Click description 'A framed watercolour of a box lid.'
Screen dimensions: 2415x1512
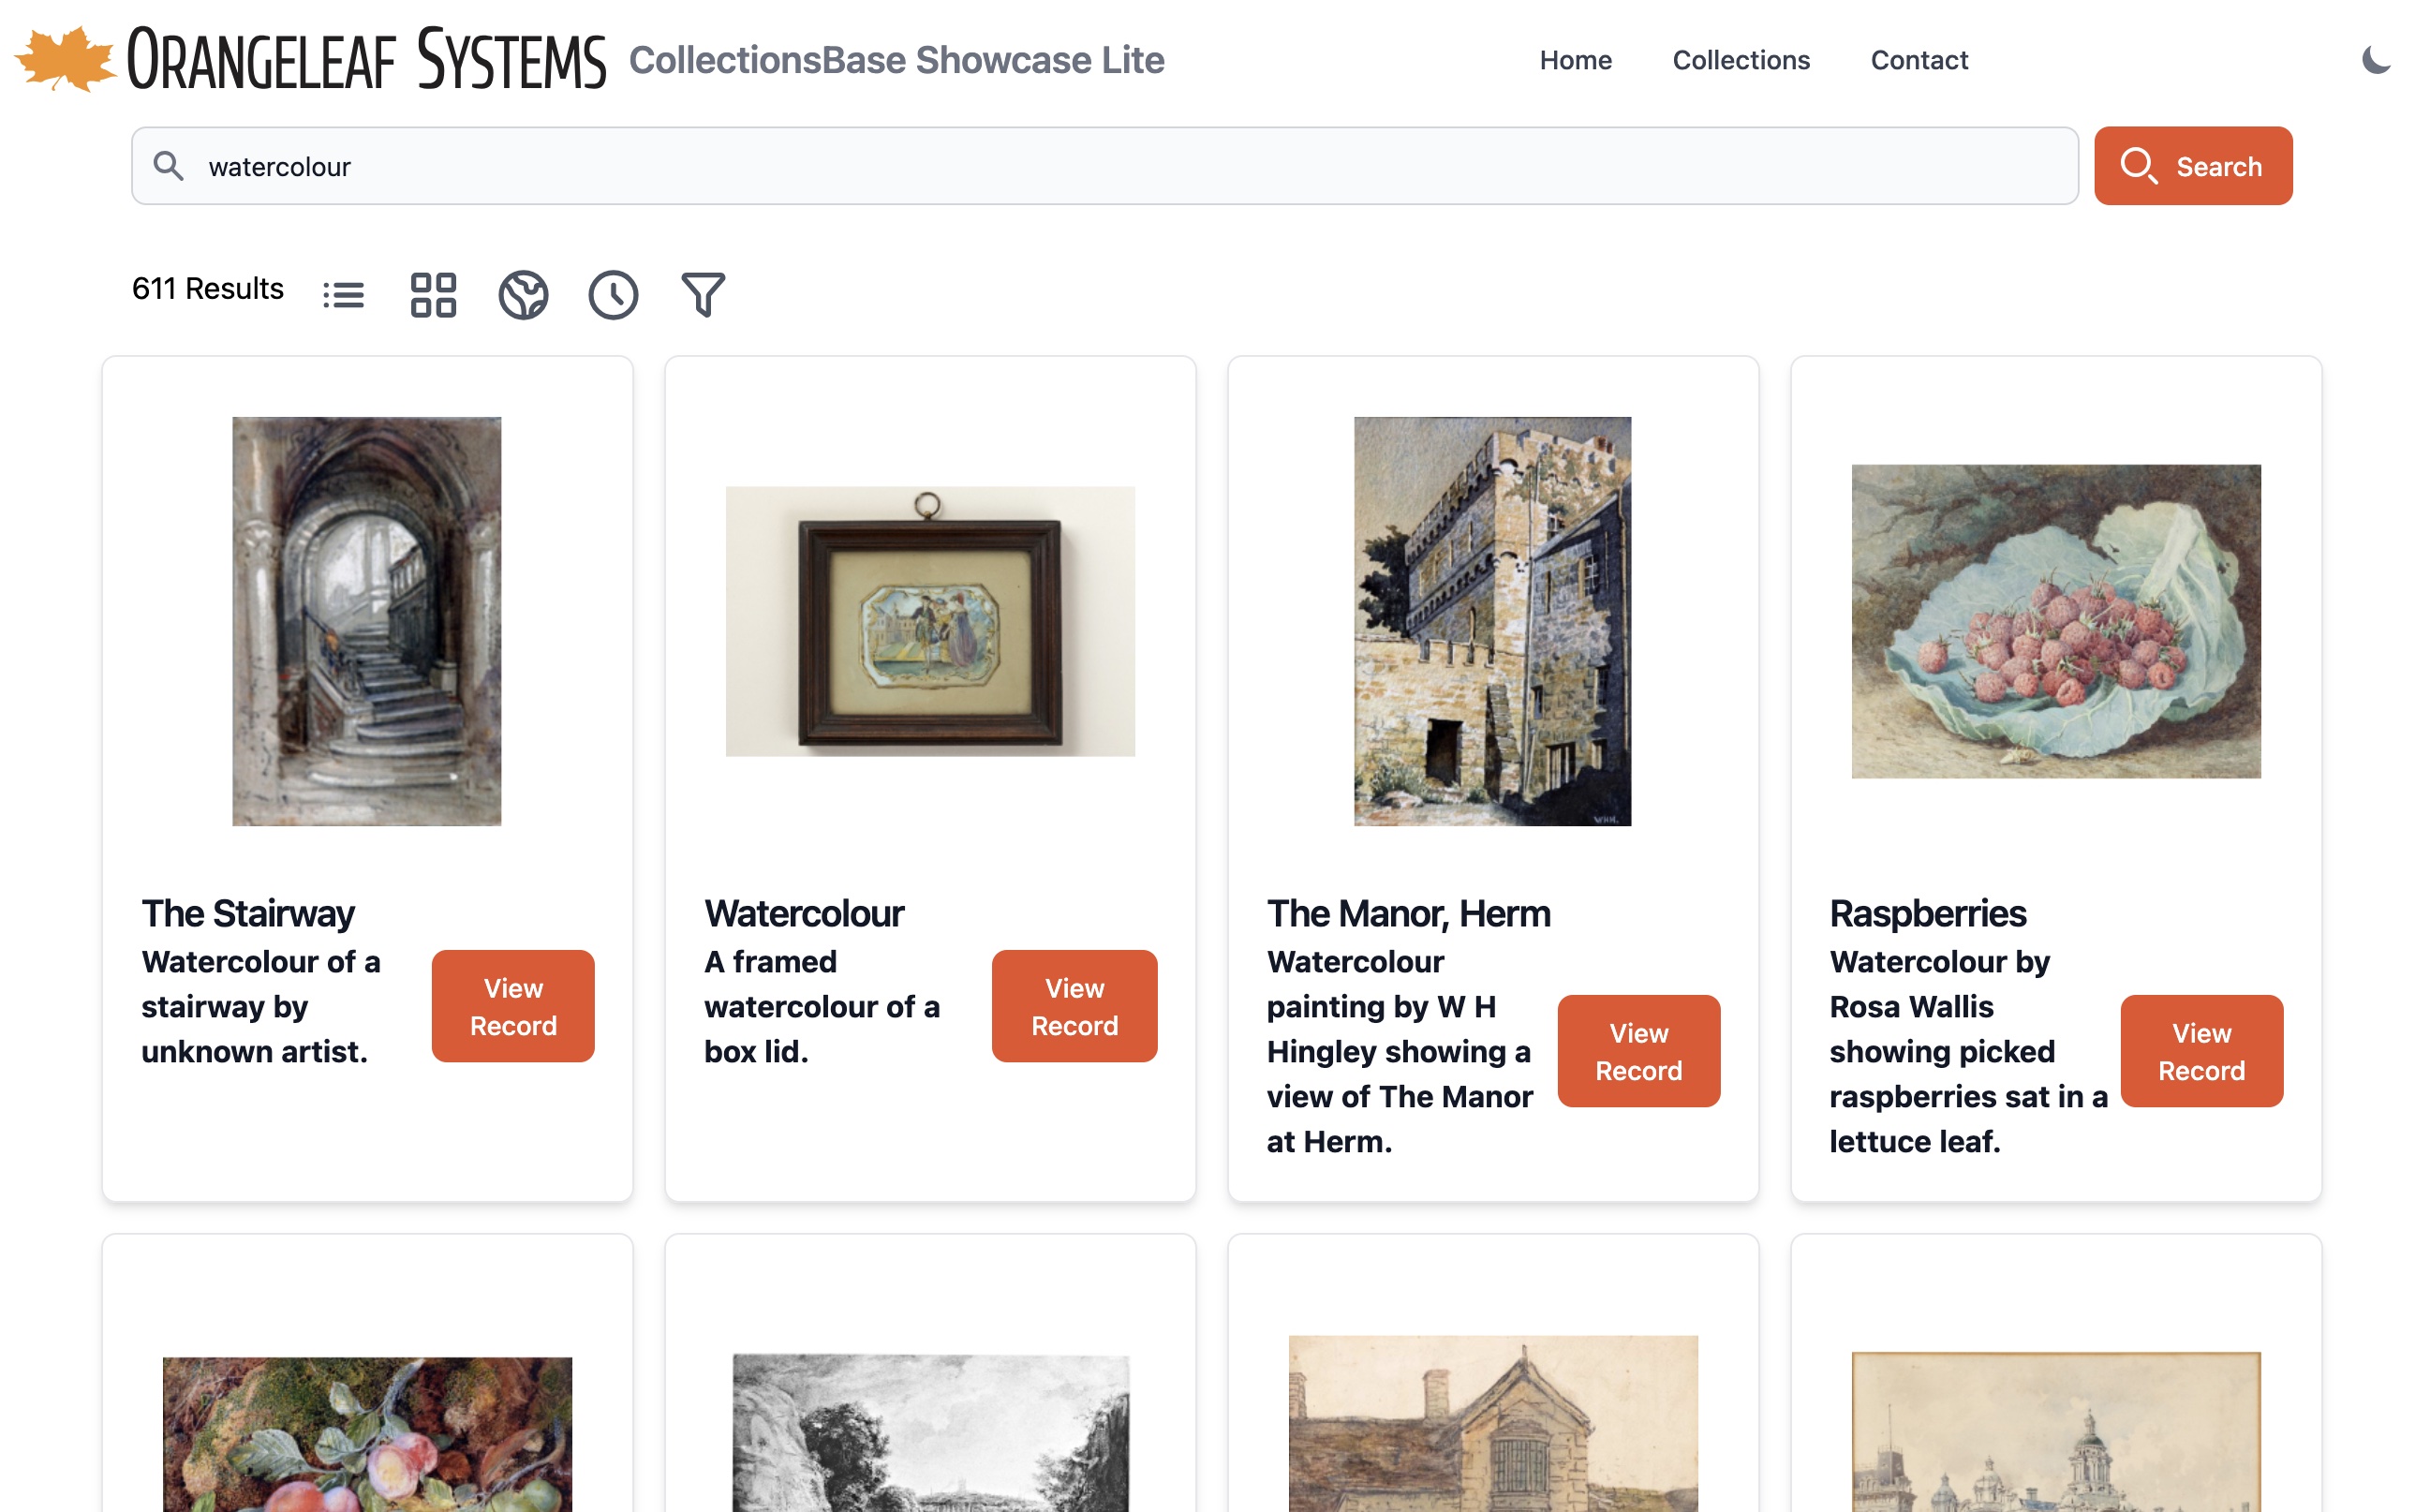click(x=822, y=1006)
